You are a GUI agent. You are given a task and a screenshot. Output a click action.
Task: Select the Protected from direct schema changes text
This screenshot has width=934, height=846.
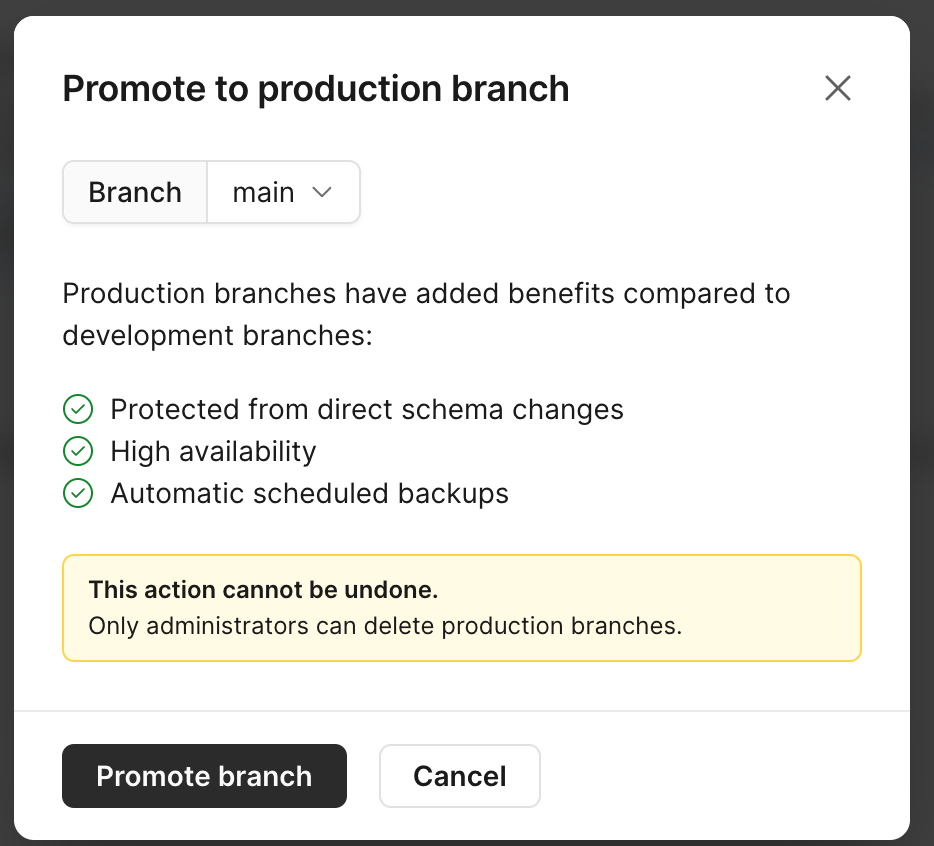(x=367, y=409)
